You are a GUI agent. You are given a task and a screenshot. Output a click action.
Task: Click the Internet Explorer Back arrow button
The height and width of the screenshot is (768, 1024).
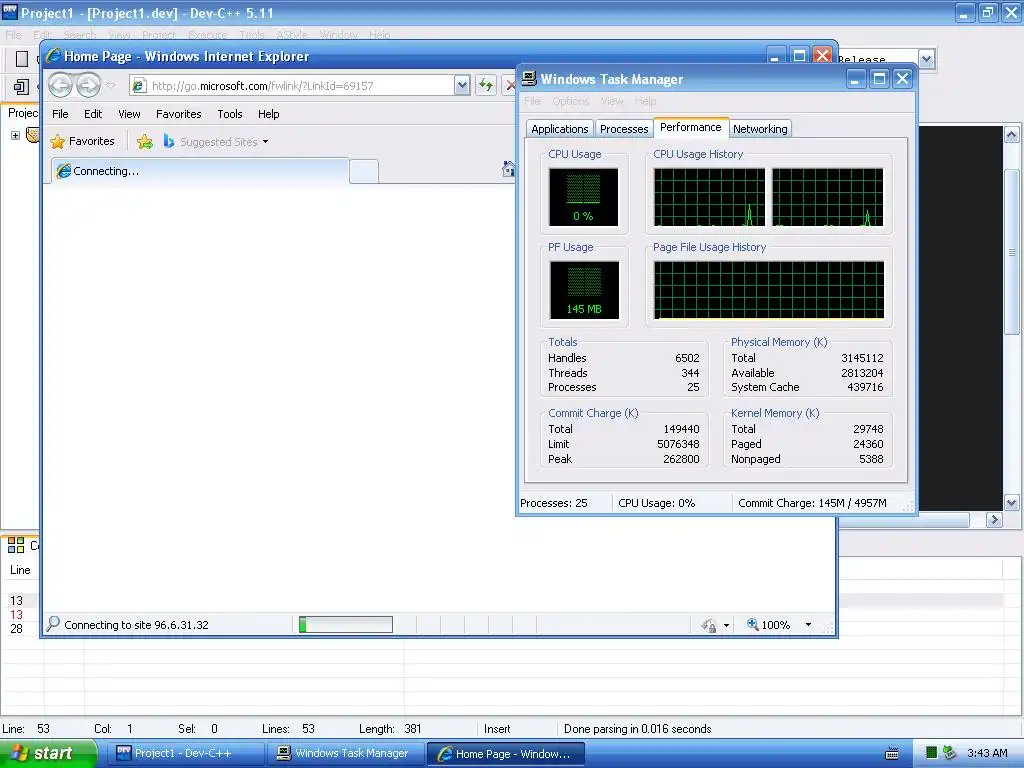(61, 85)
